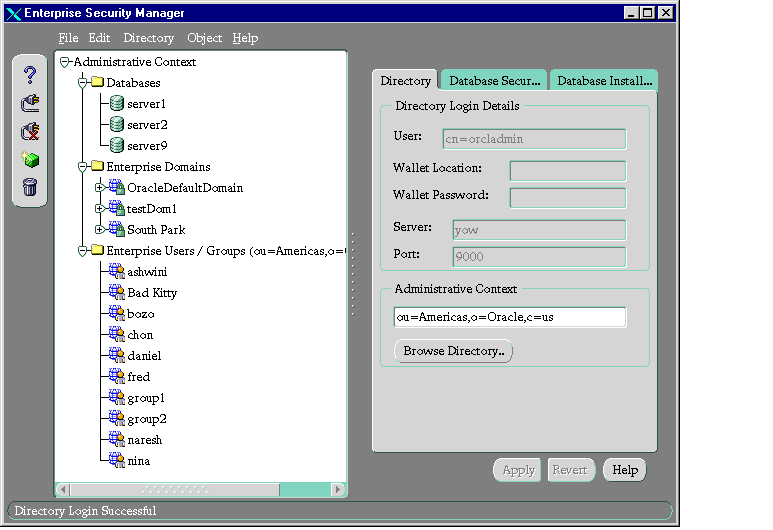The image size is (773, 530).
Task: Expand the South Park domain node
Action: tap(100, 230)
